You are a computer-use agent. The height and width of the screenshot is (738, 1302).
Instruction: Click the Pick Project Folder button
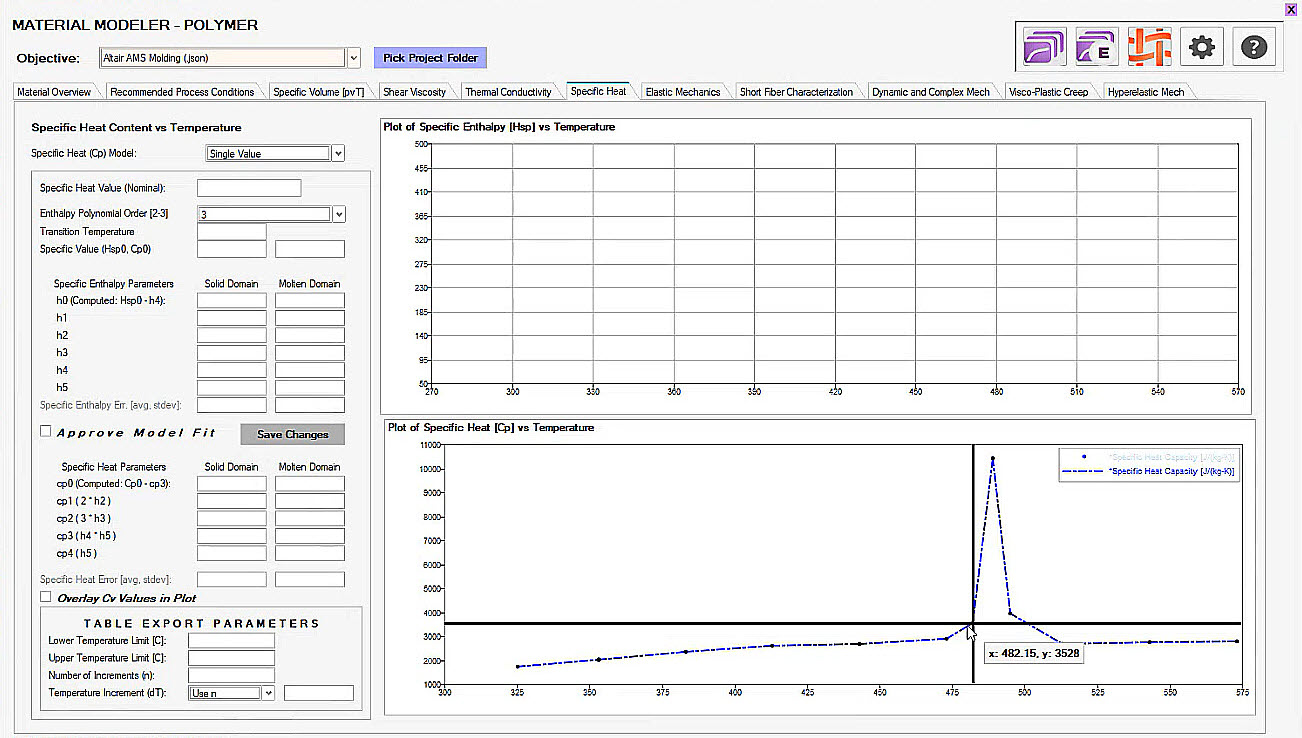430,58
